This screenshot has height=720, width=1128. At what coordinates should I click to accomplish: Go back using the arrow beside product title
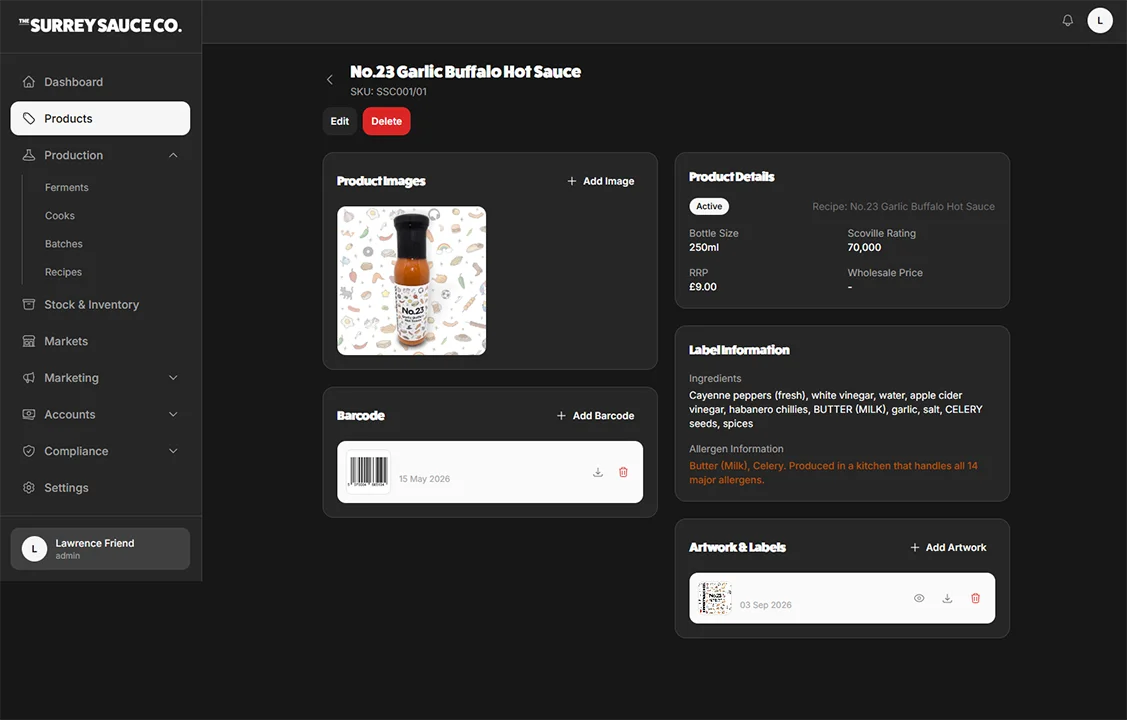coord(329,80)
